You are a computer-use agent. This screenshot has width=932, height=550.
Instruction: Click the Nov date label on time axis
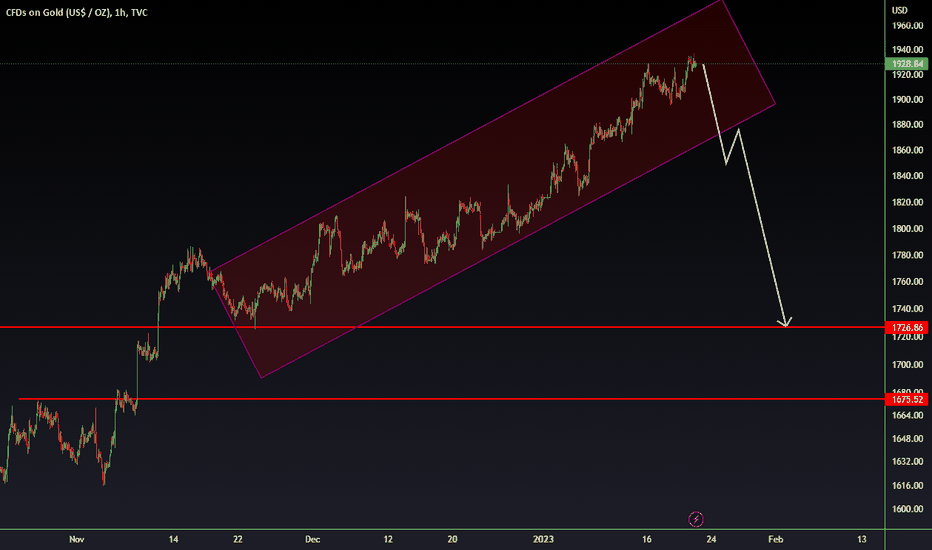tap(77, 539)
